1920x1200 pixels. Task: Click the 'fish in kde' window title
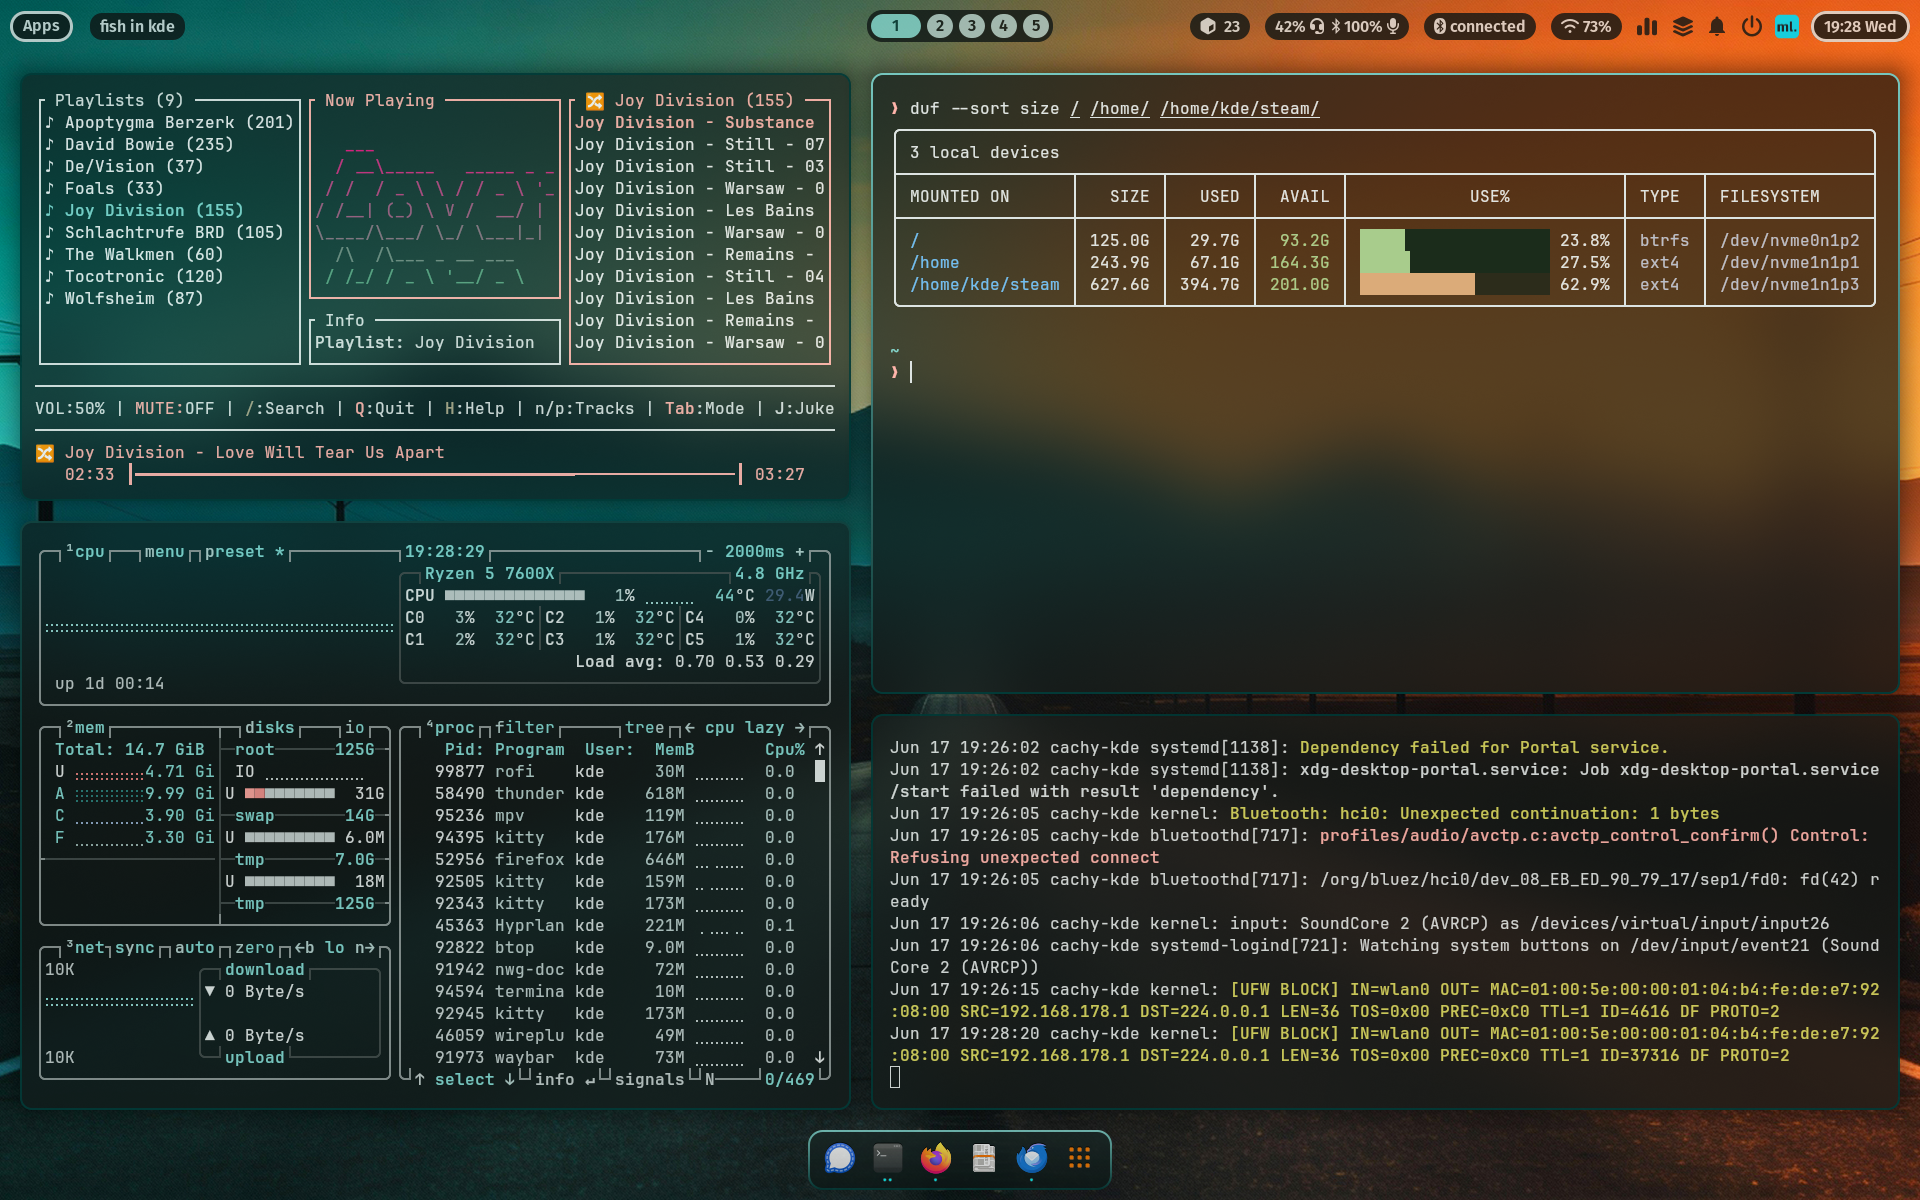[x=137, y=27]
